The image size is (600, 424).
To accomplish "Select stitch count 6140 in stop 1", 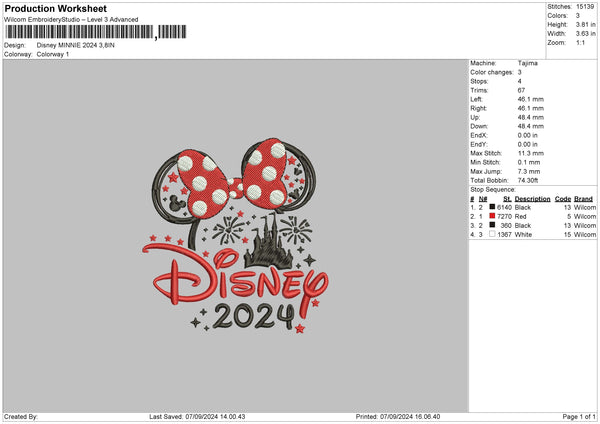I will coord(504,207).
